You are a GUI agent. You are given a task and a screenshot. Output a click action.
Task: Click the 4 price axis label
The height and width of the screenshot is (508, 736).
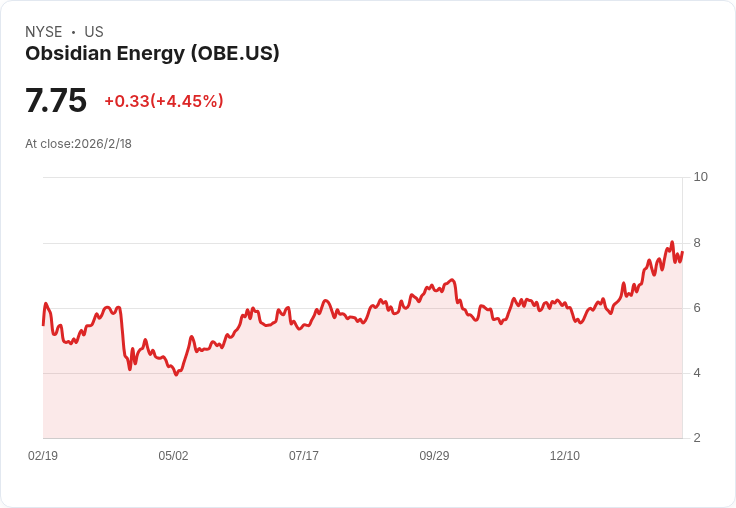point(697,373)
